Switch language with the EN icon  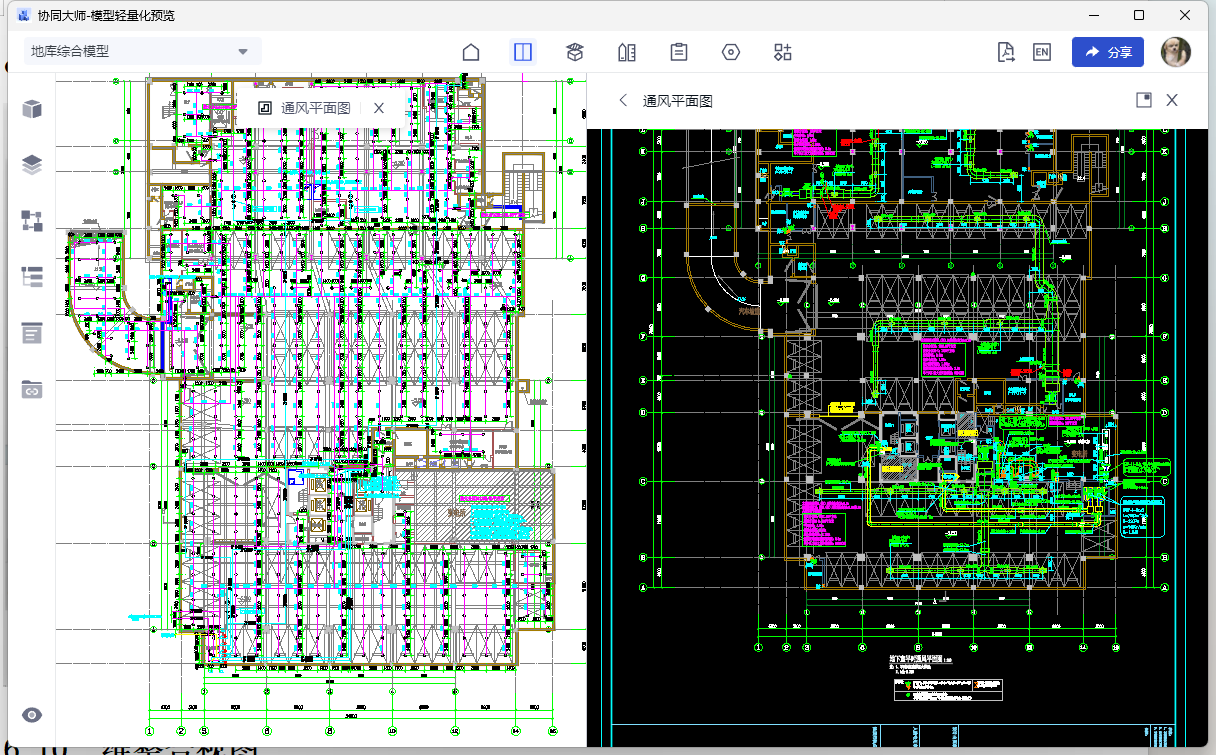pyautogui.click(x=1042, y=53)
